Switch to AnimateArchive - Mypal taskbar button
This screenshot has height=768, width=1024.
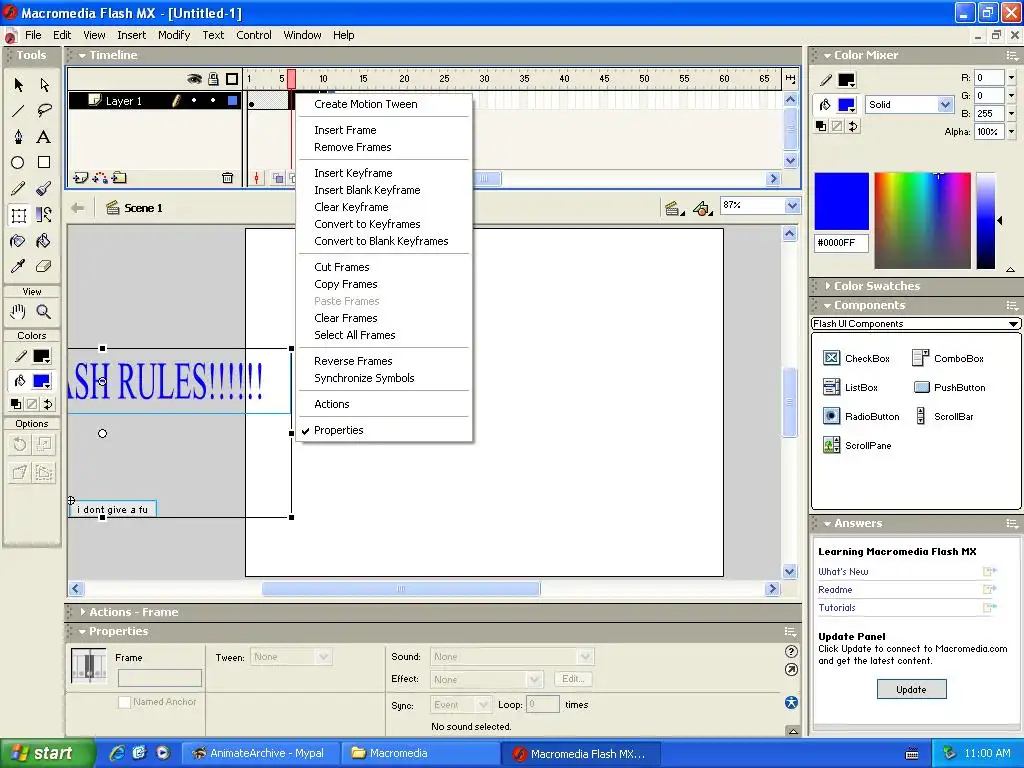(259, 754)
